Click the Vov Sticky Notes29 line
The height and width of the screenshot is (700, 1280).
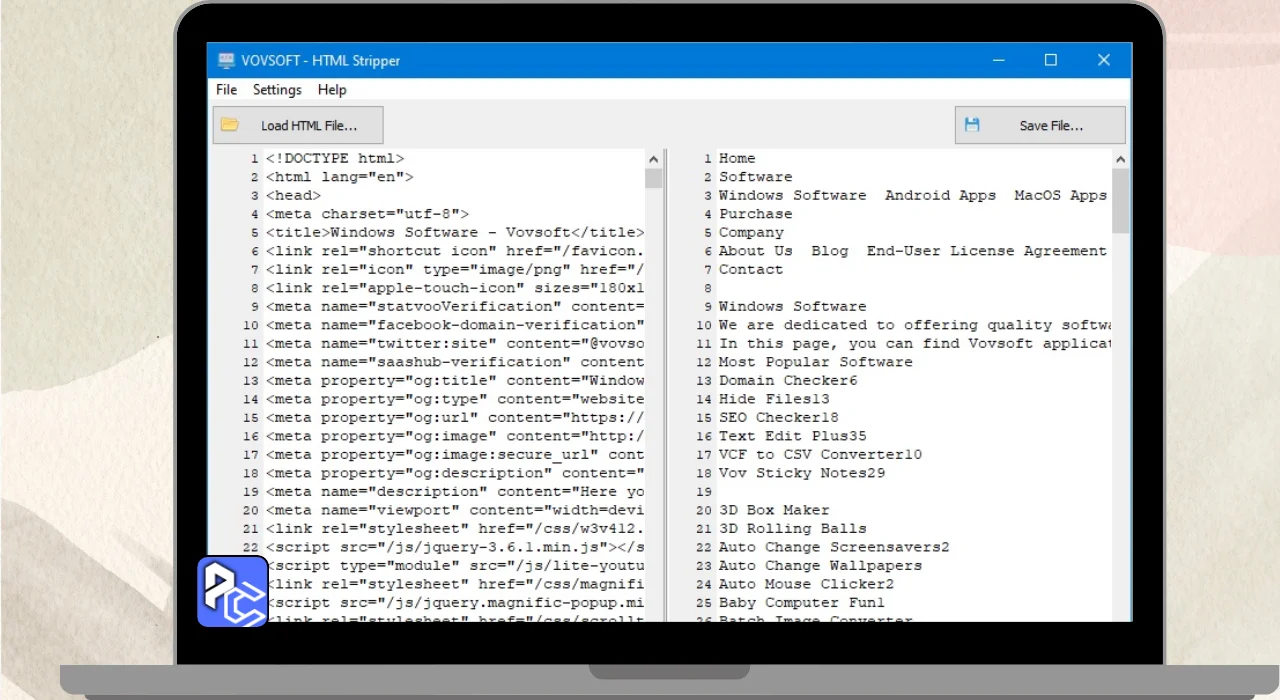pos(802,473)
